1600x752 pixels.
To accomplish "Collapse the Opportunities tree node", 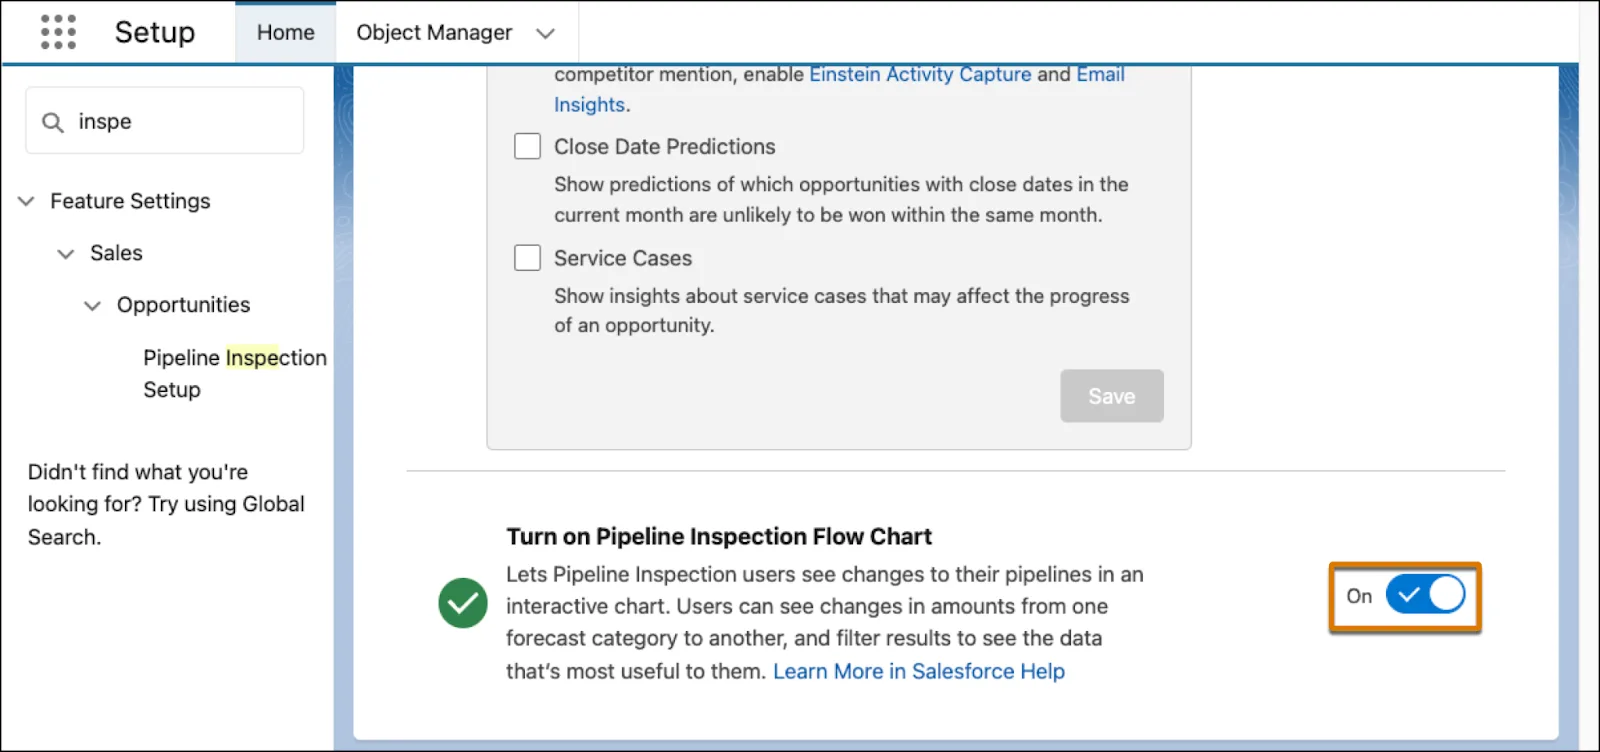I will pyautogui.click(x=92, y=305).
